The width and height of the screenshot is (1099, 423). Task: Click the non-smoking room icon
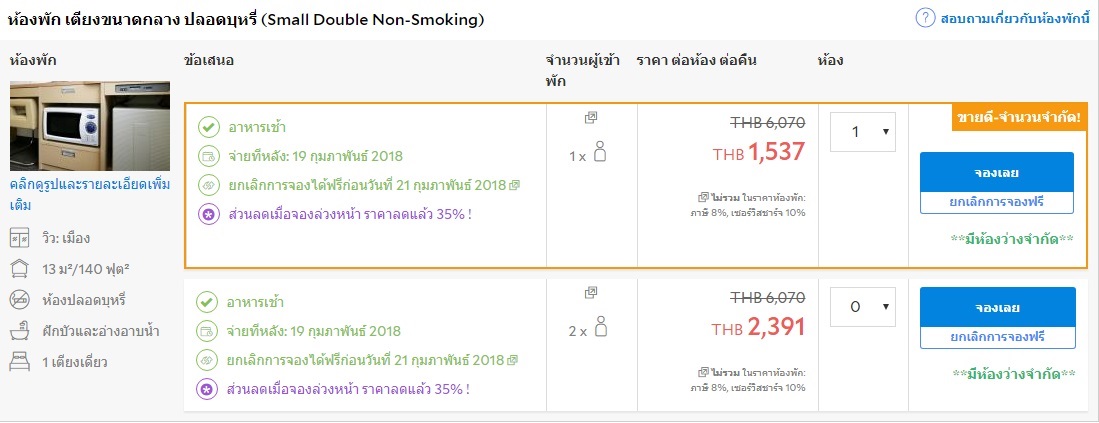(20, 300)
